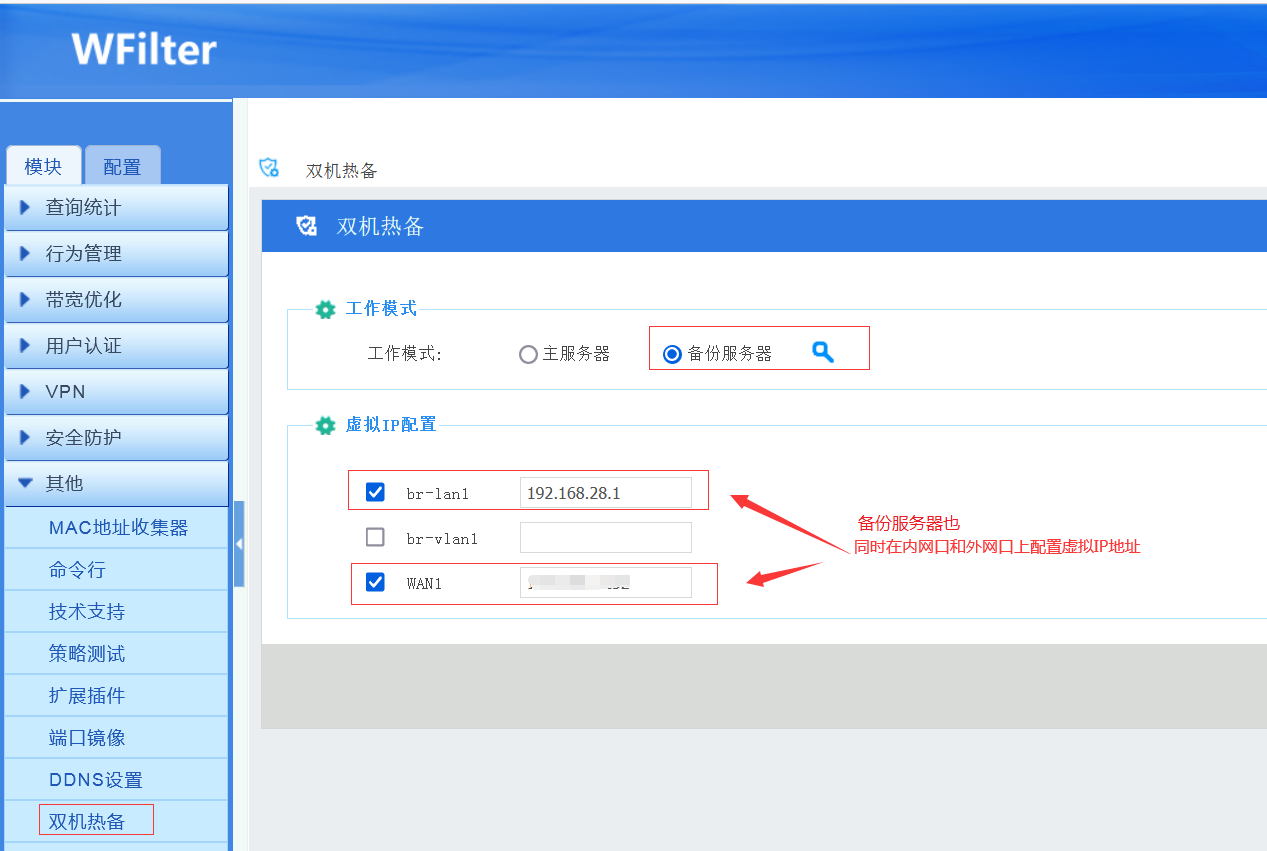Click the gear icon next to 虚拟IP配置
The height and width of the screenshot is (851, 1267).
(x=325, y=425)
